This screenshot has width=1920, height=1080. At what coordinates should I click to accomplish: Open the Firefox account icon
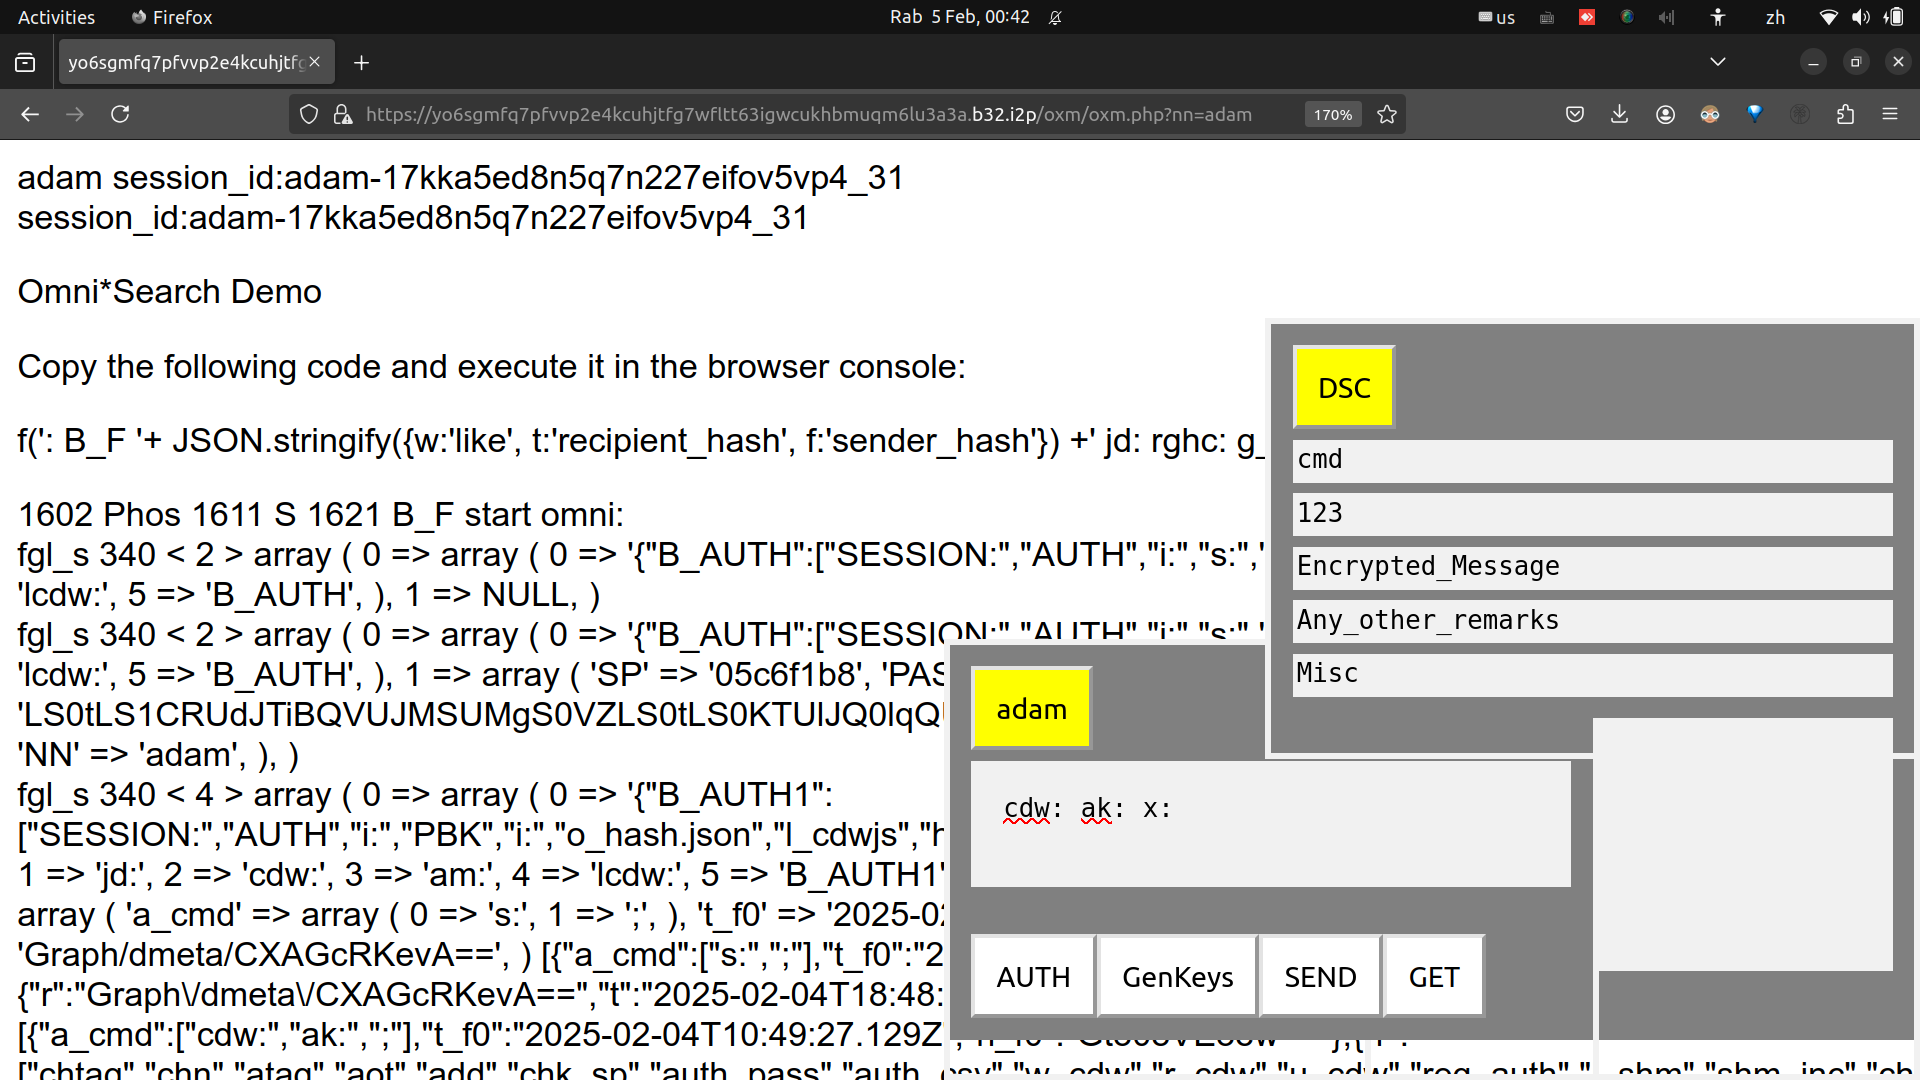click(x=1665, y=114)
